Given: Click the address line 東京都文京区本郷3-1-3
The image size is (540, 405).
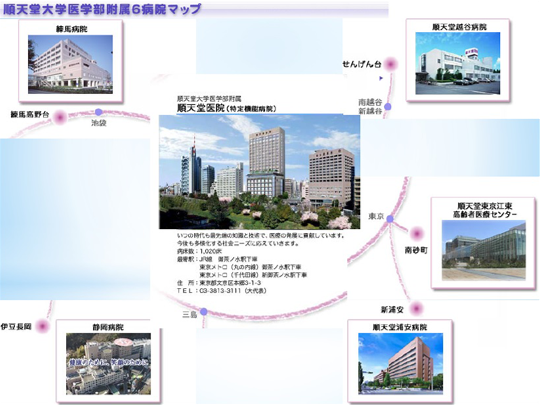Looking at the screenshot, I should [x=219, y=283].
